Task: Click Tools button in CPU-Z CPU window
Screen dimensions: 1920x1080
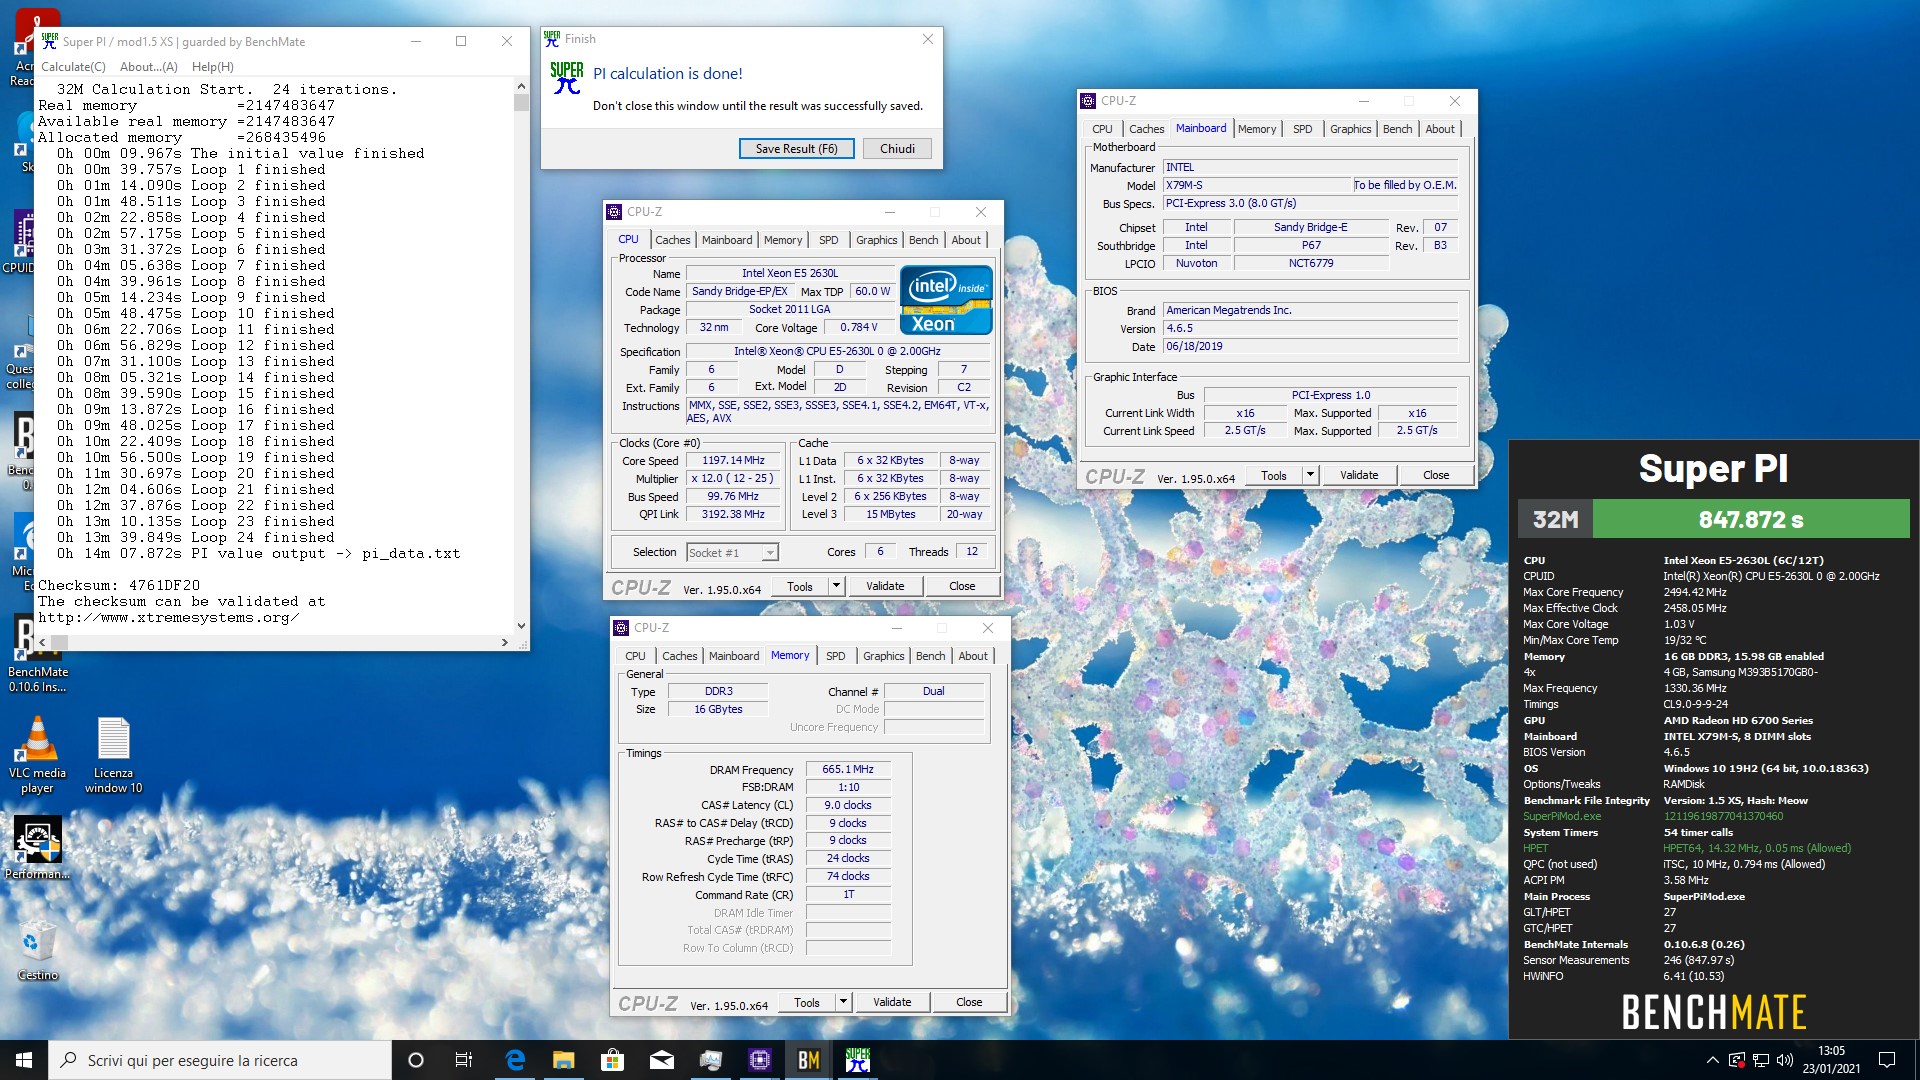Action: coord(800,586)
